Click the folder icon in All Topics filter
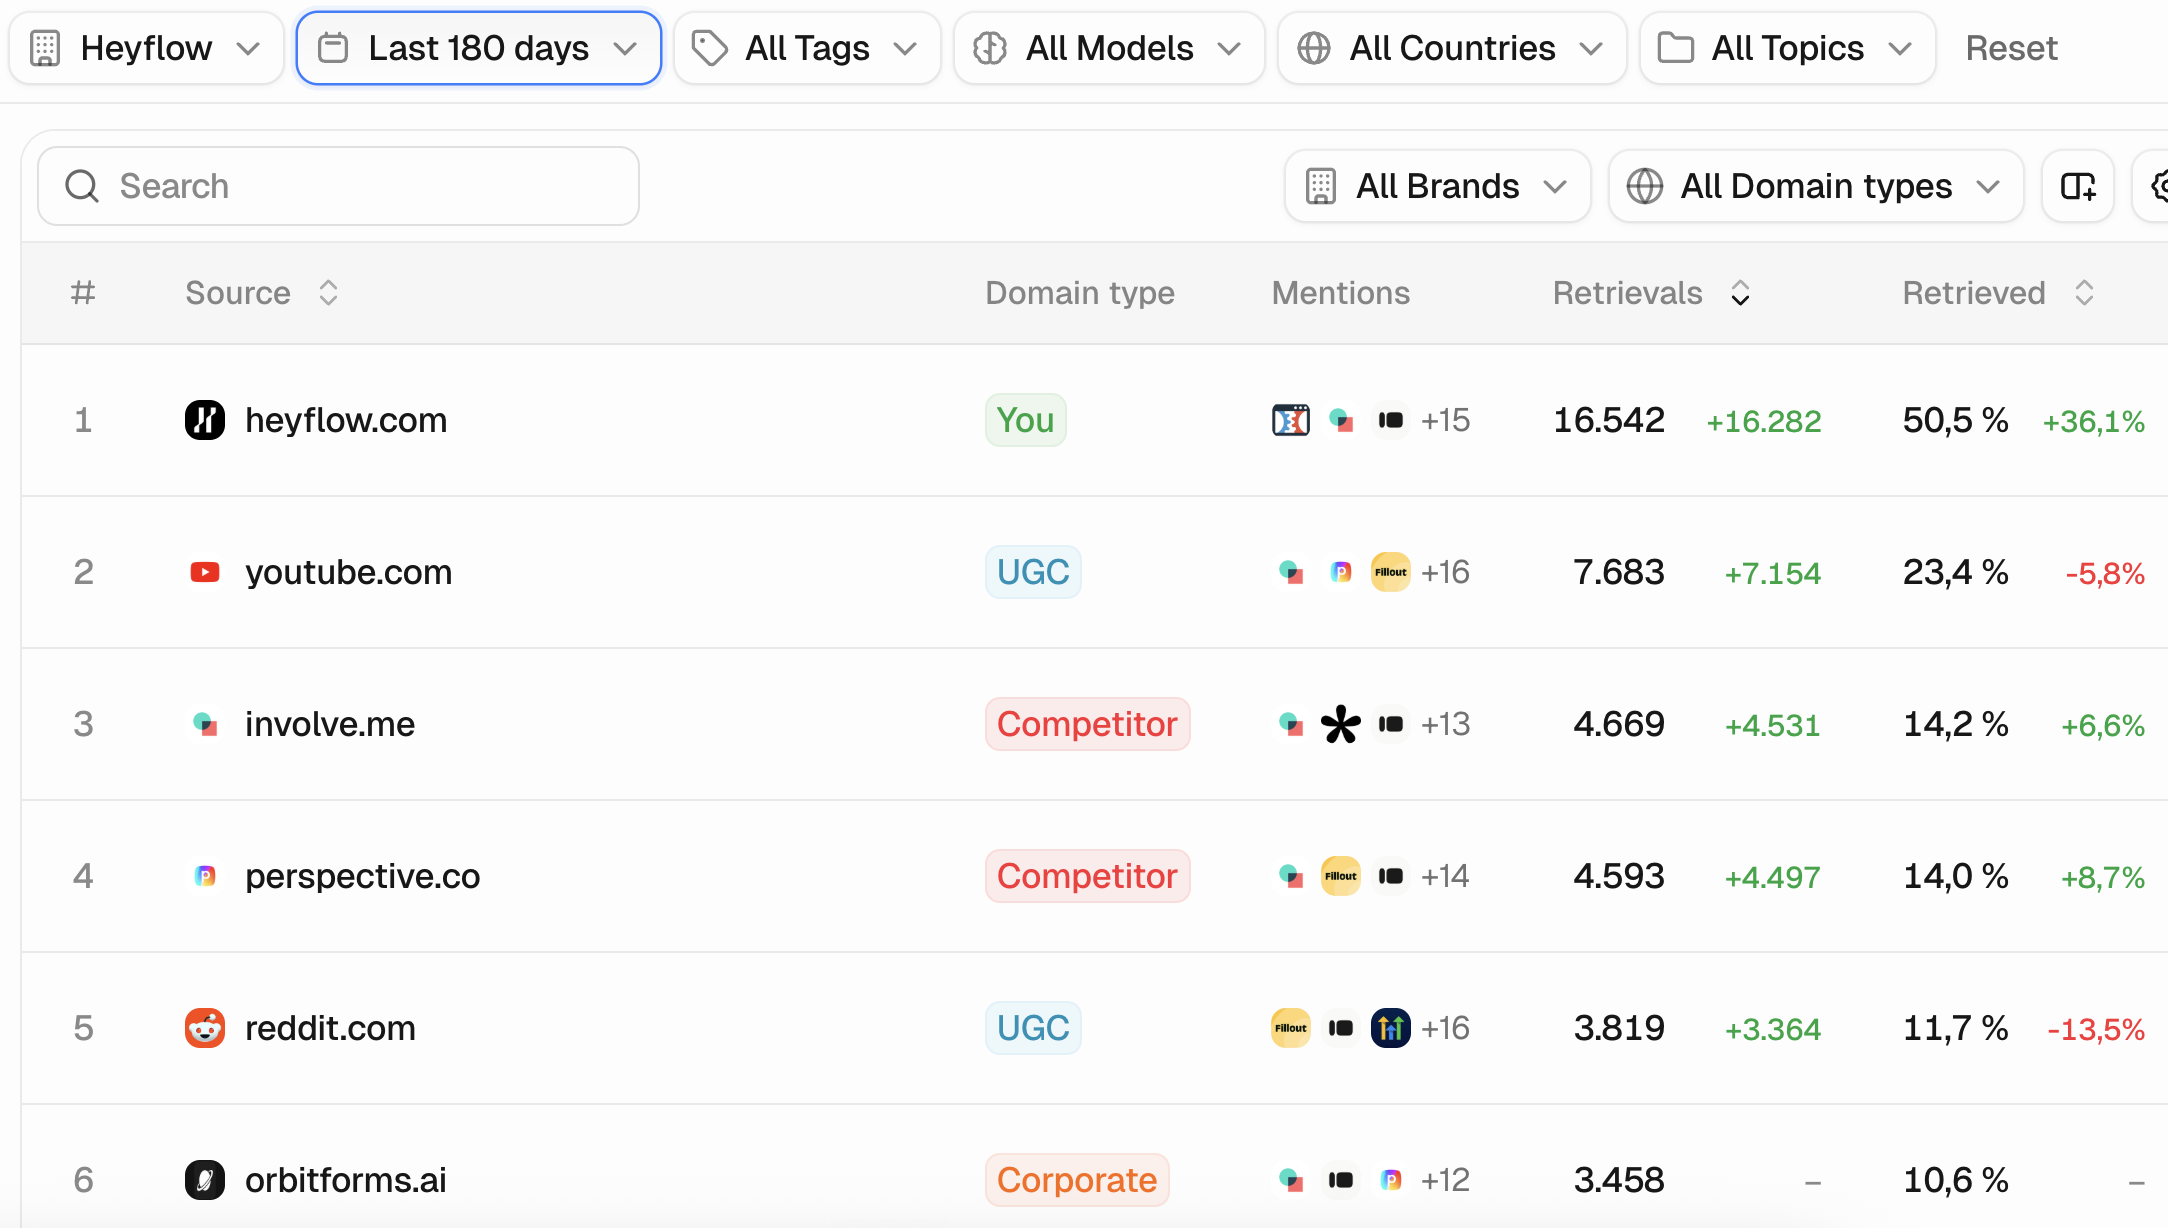Viewport: 2168px width, 1228px height. pos(1676,48)
